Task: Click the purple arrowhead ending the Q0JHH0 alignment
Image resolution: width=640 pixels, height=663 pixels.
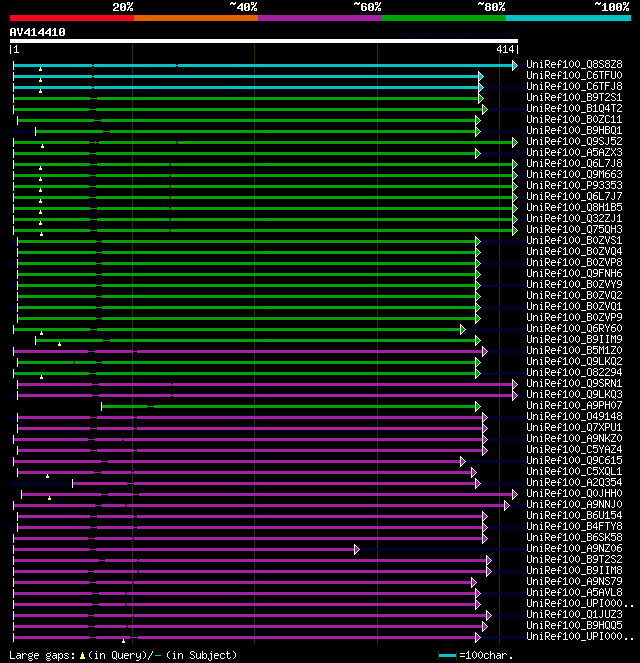Action: point(514,494)
